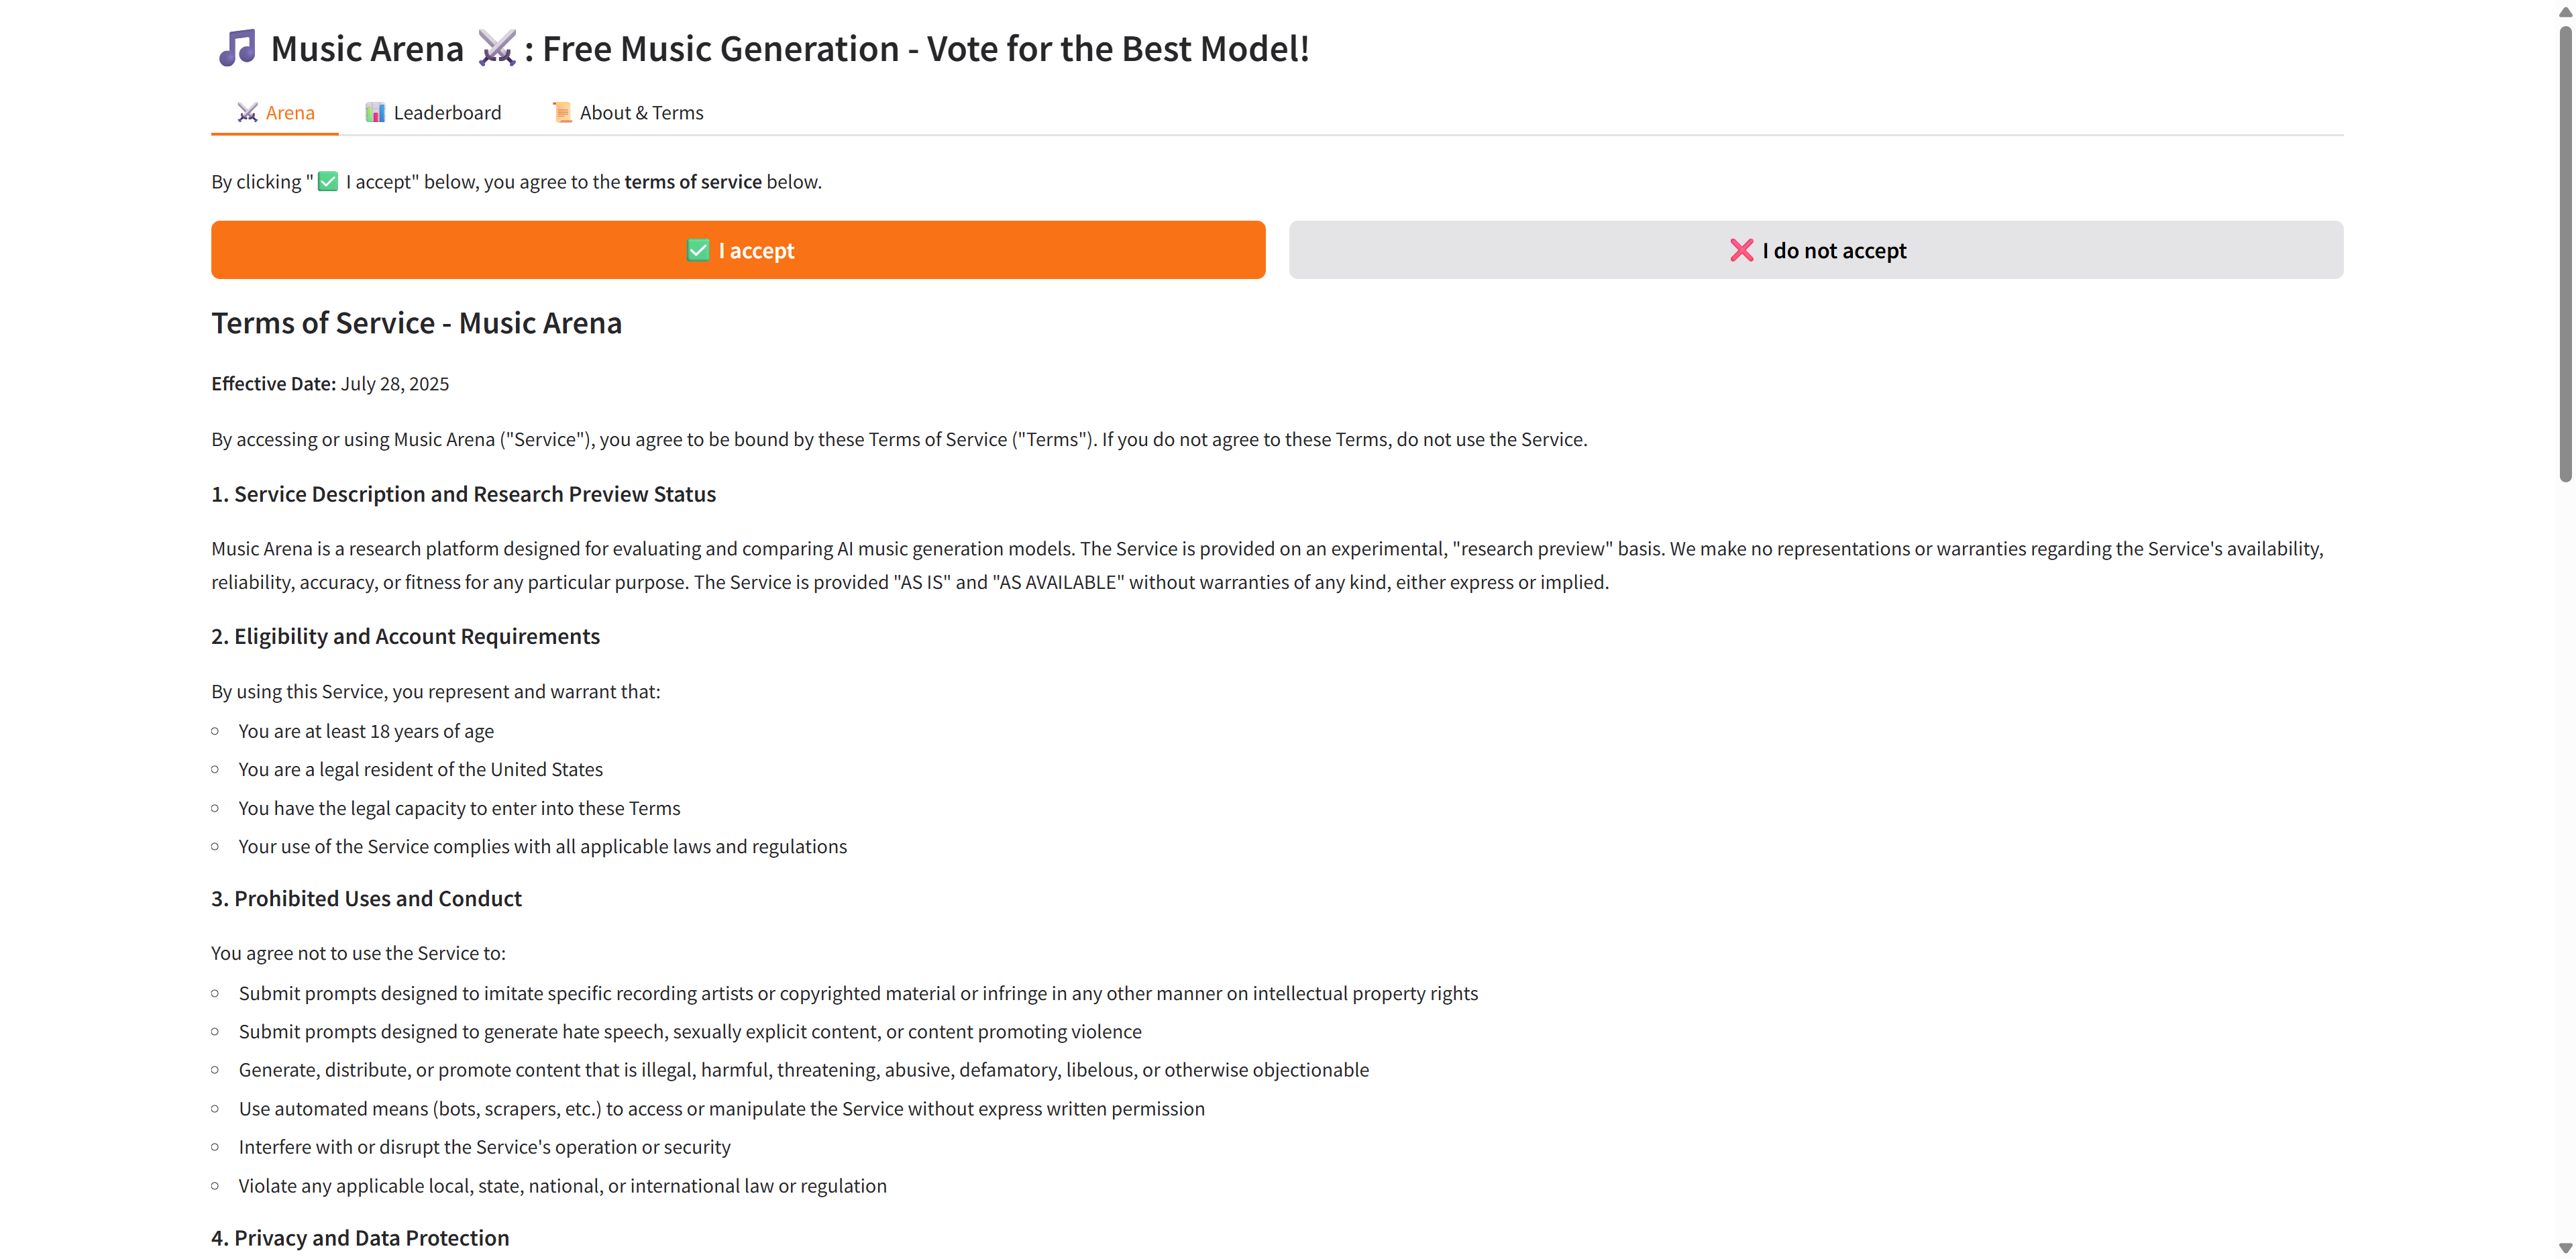Click the scroll icon beside About & Terms
Viewport: 2576px width, 1259px height.
tap(562, 112)
